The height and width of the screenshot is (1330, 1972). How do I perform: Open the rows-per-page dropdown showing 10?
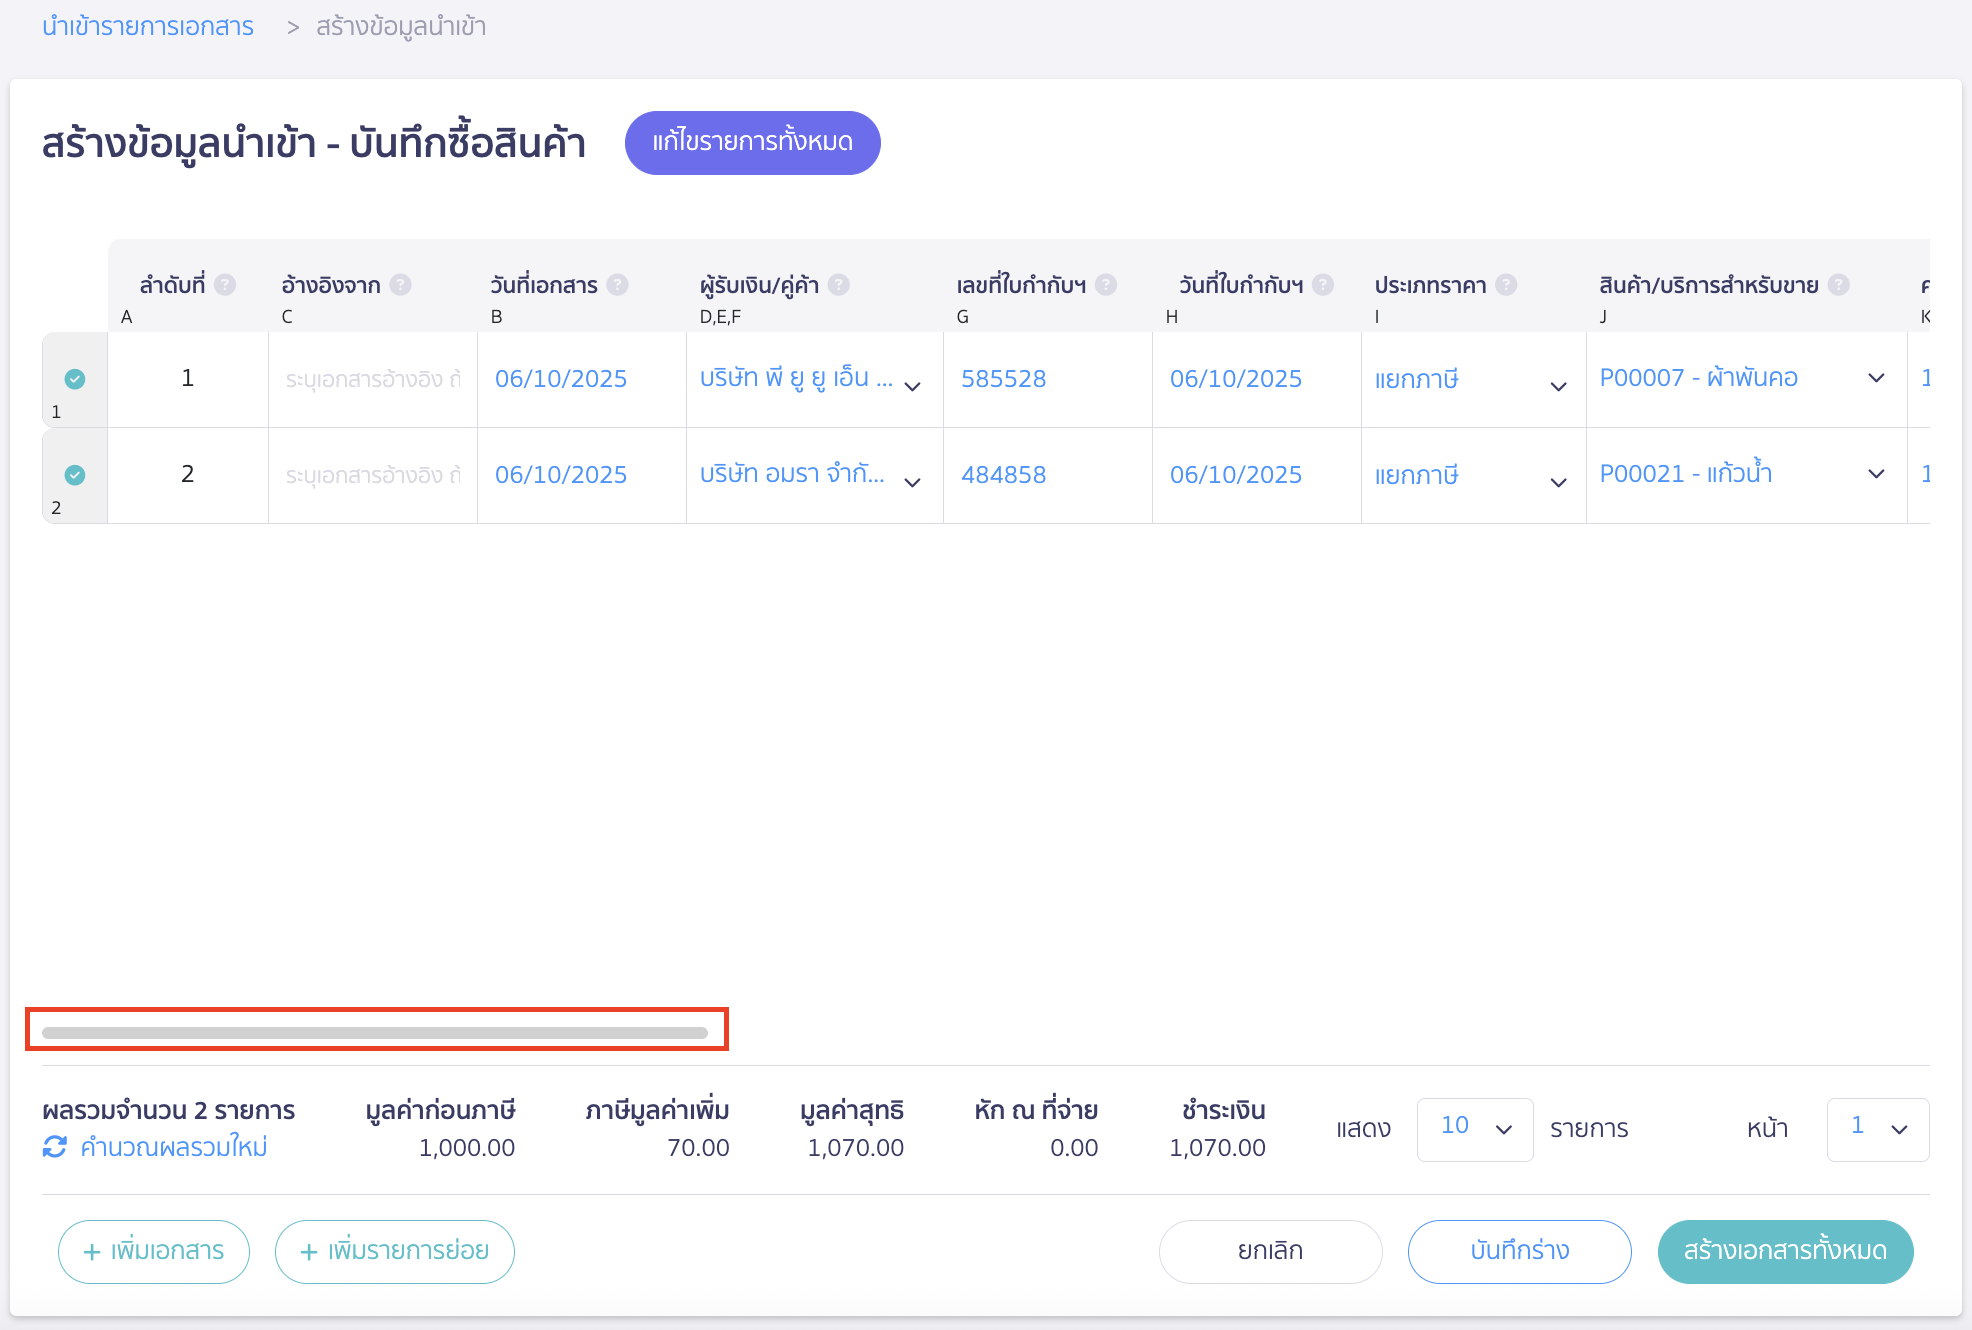point(1474,1129)
